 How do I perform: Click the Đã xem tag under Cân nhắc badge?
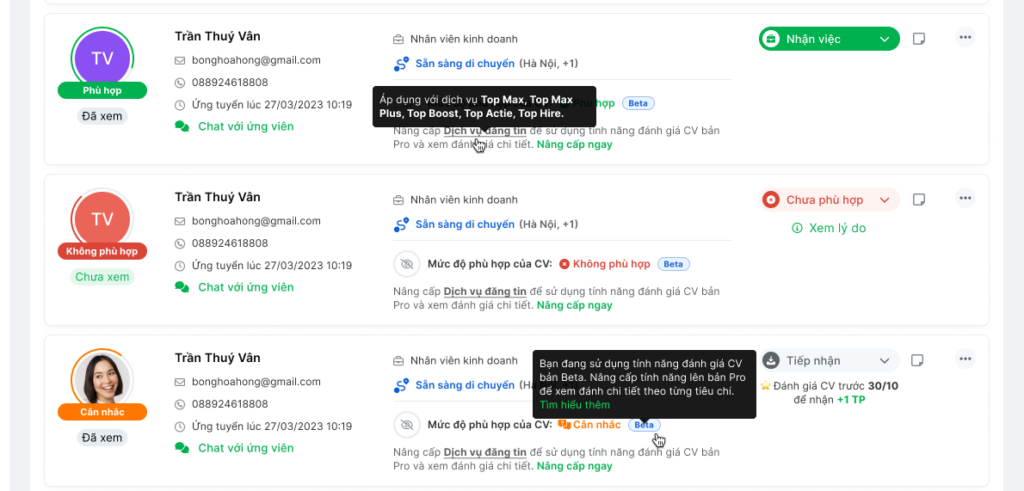(x=102, y=437)
